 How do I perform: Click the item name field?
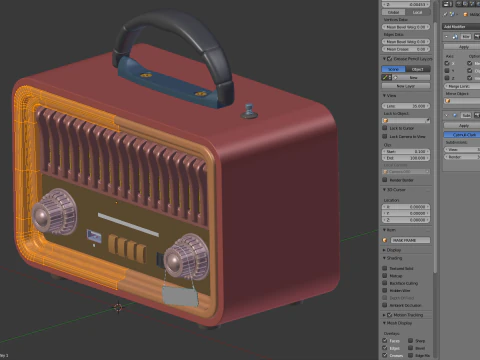(x=410, y=240)
